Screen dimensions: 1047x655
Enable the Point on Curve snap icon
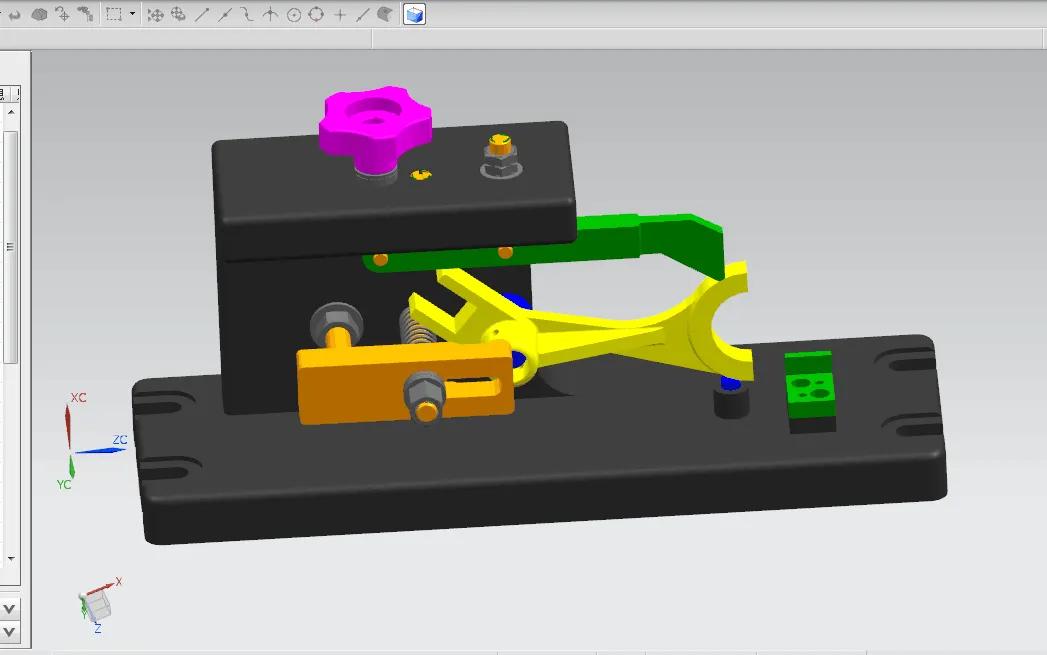click(362, 14)
